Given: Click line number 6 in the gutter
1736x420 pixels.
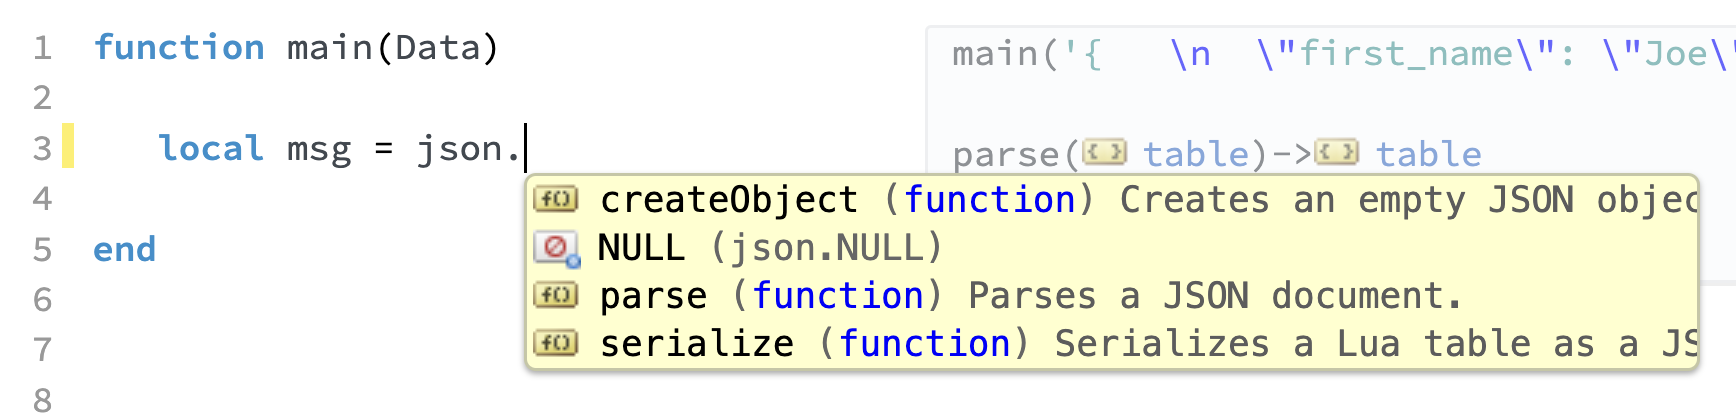Looking at the screenshot, I should (x=42, y=299).
